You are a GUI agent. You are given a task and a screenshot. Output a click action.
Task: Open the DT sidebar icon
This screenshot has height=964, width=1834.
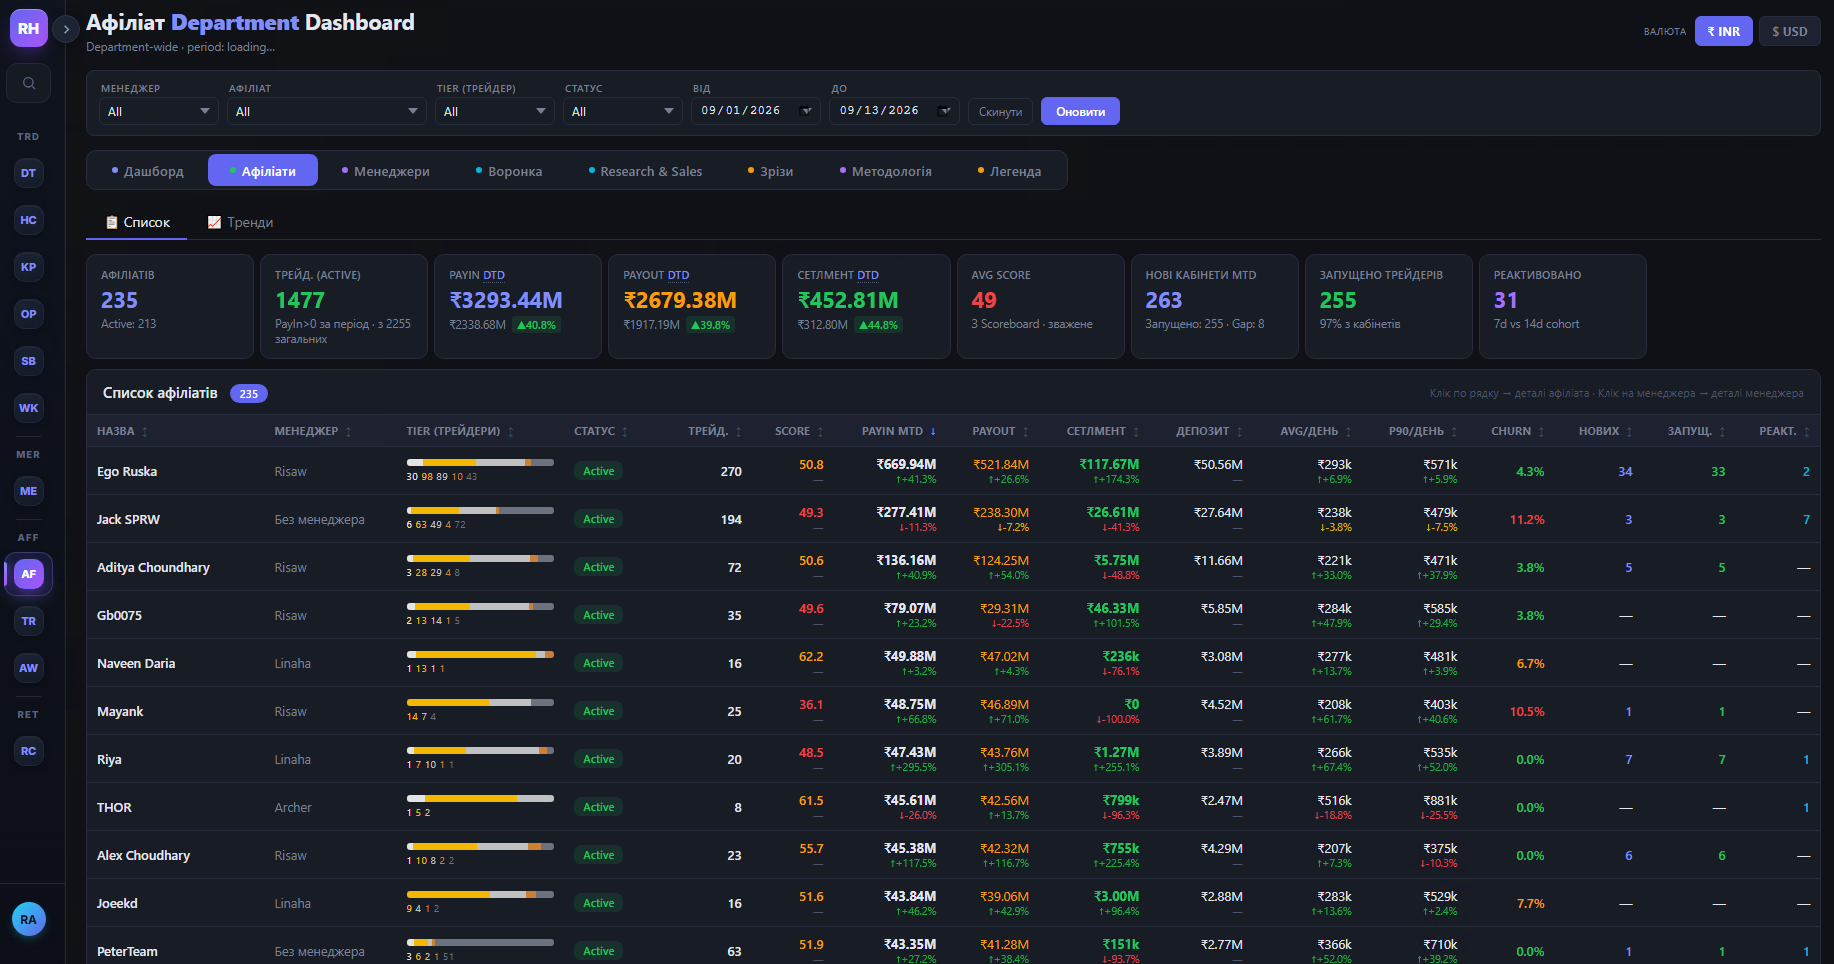(29, 173)
